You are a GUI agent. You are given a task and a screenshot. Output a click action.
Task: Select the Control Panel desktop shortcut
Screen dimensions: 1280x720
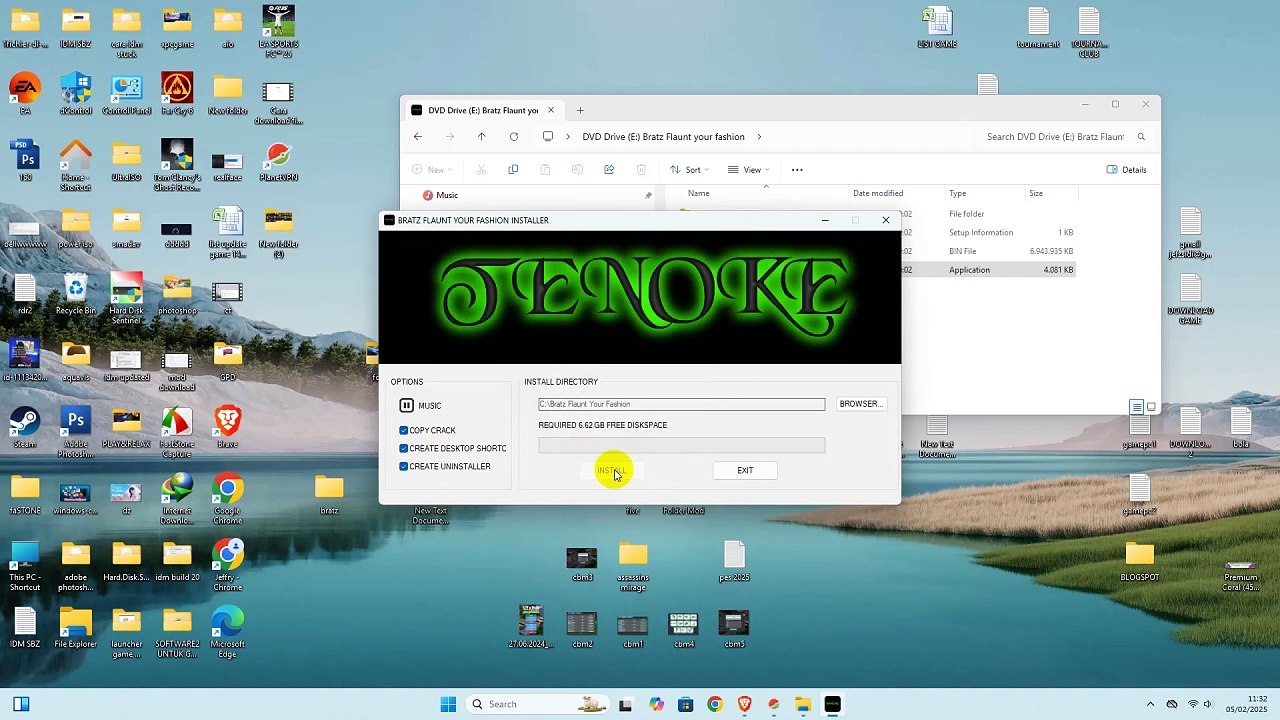[x=126, y=94]
